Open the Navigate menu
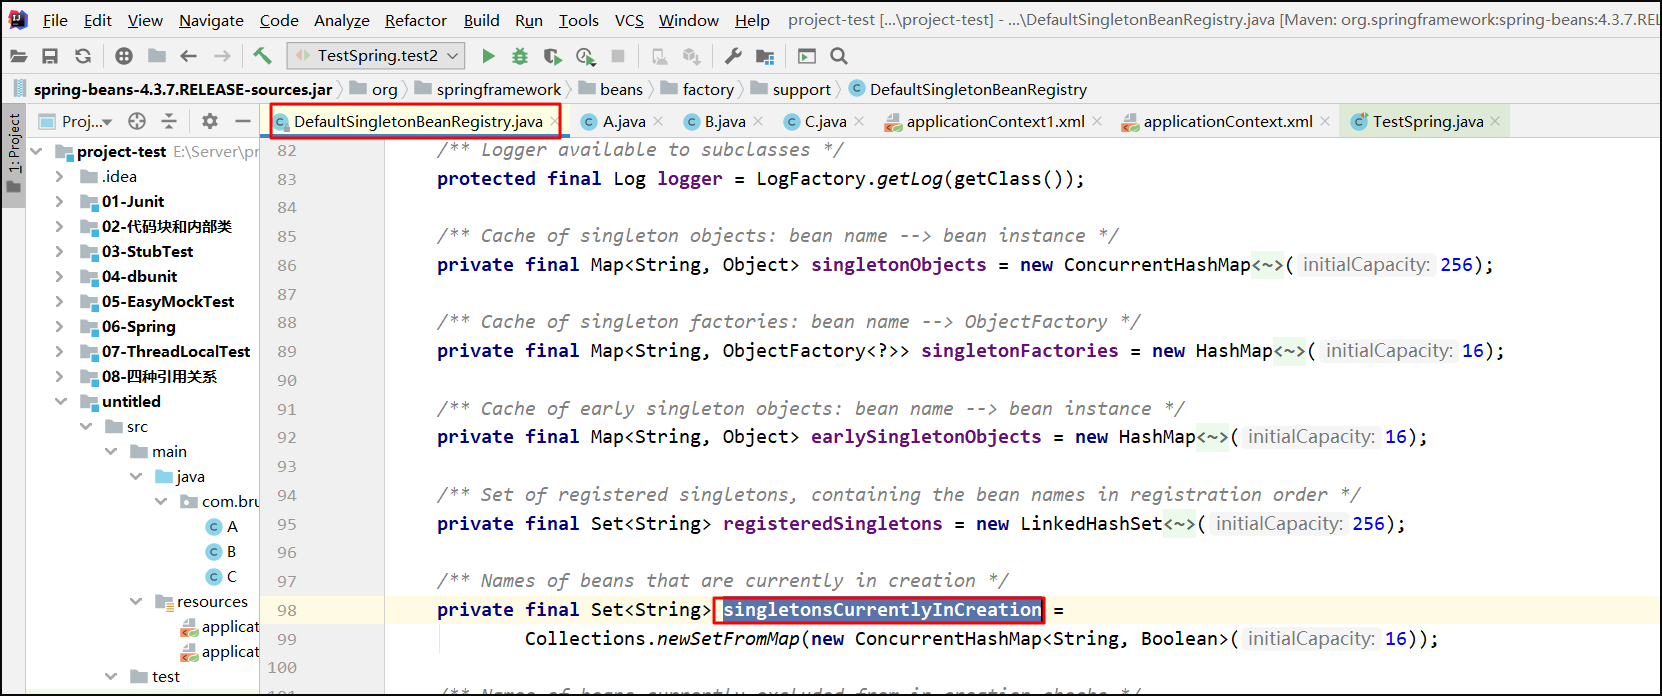The height and width of the screenshot is (696, 1662). tap(211, 20)
